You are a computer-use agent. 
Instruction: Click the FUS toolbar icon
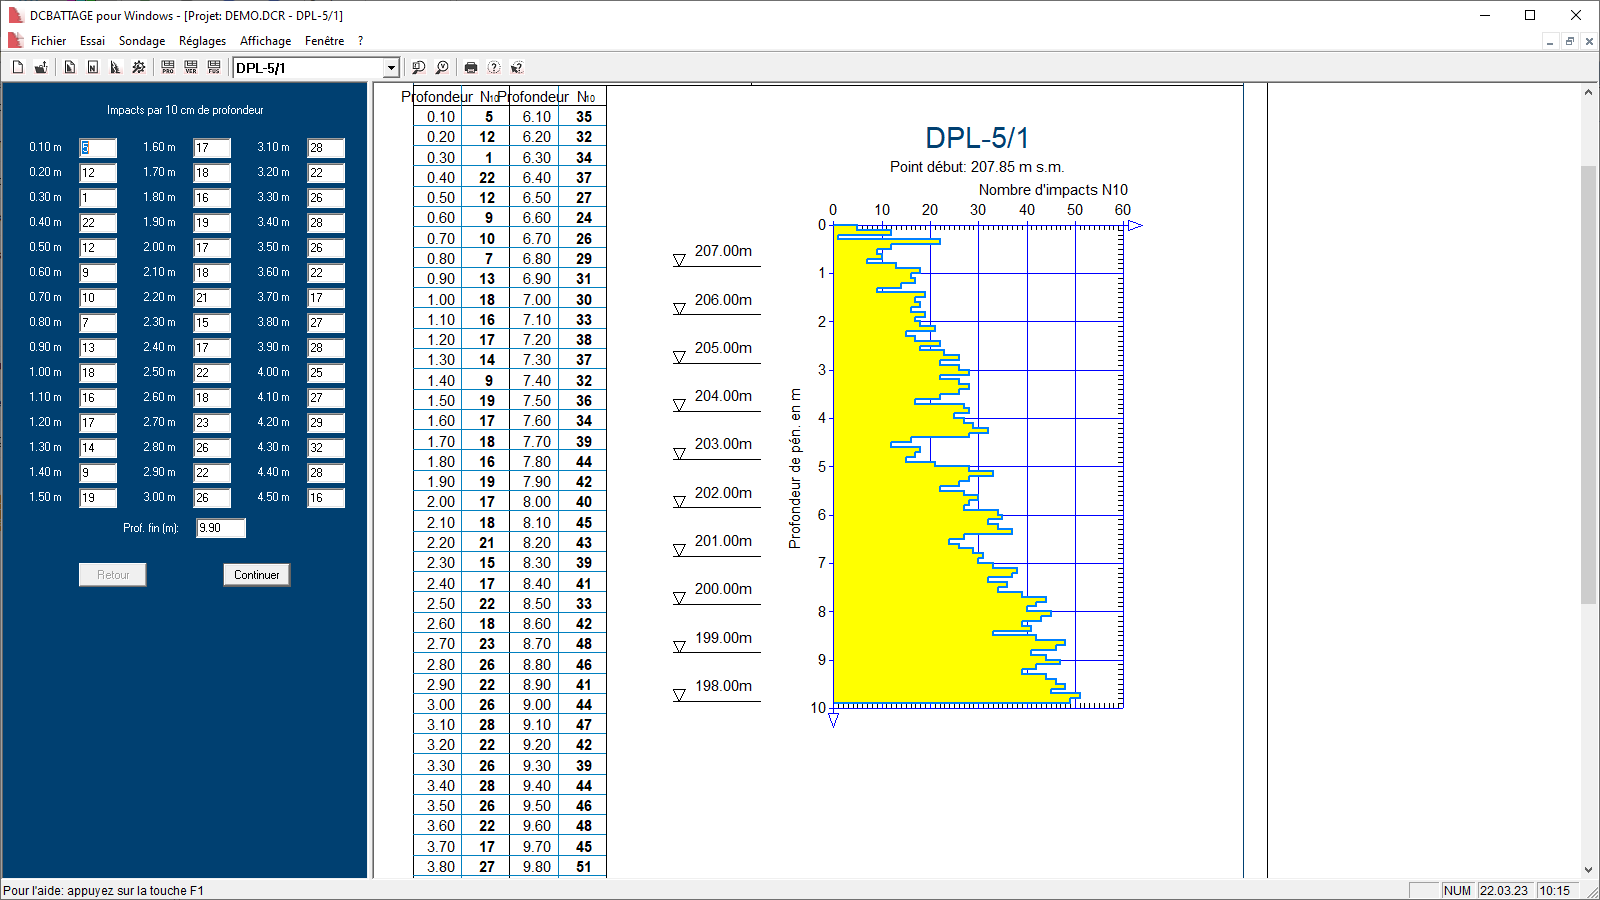point(214,67)
